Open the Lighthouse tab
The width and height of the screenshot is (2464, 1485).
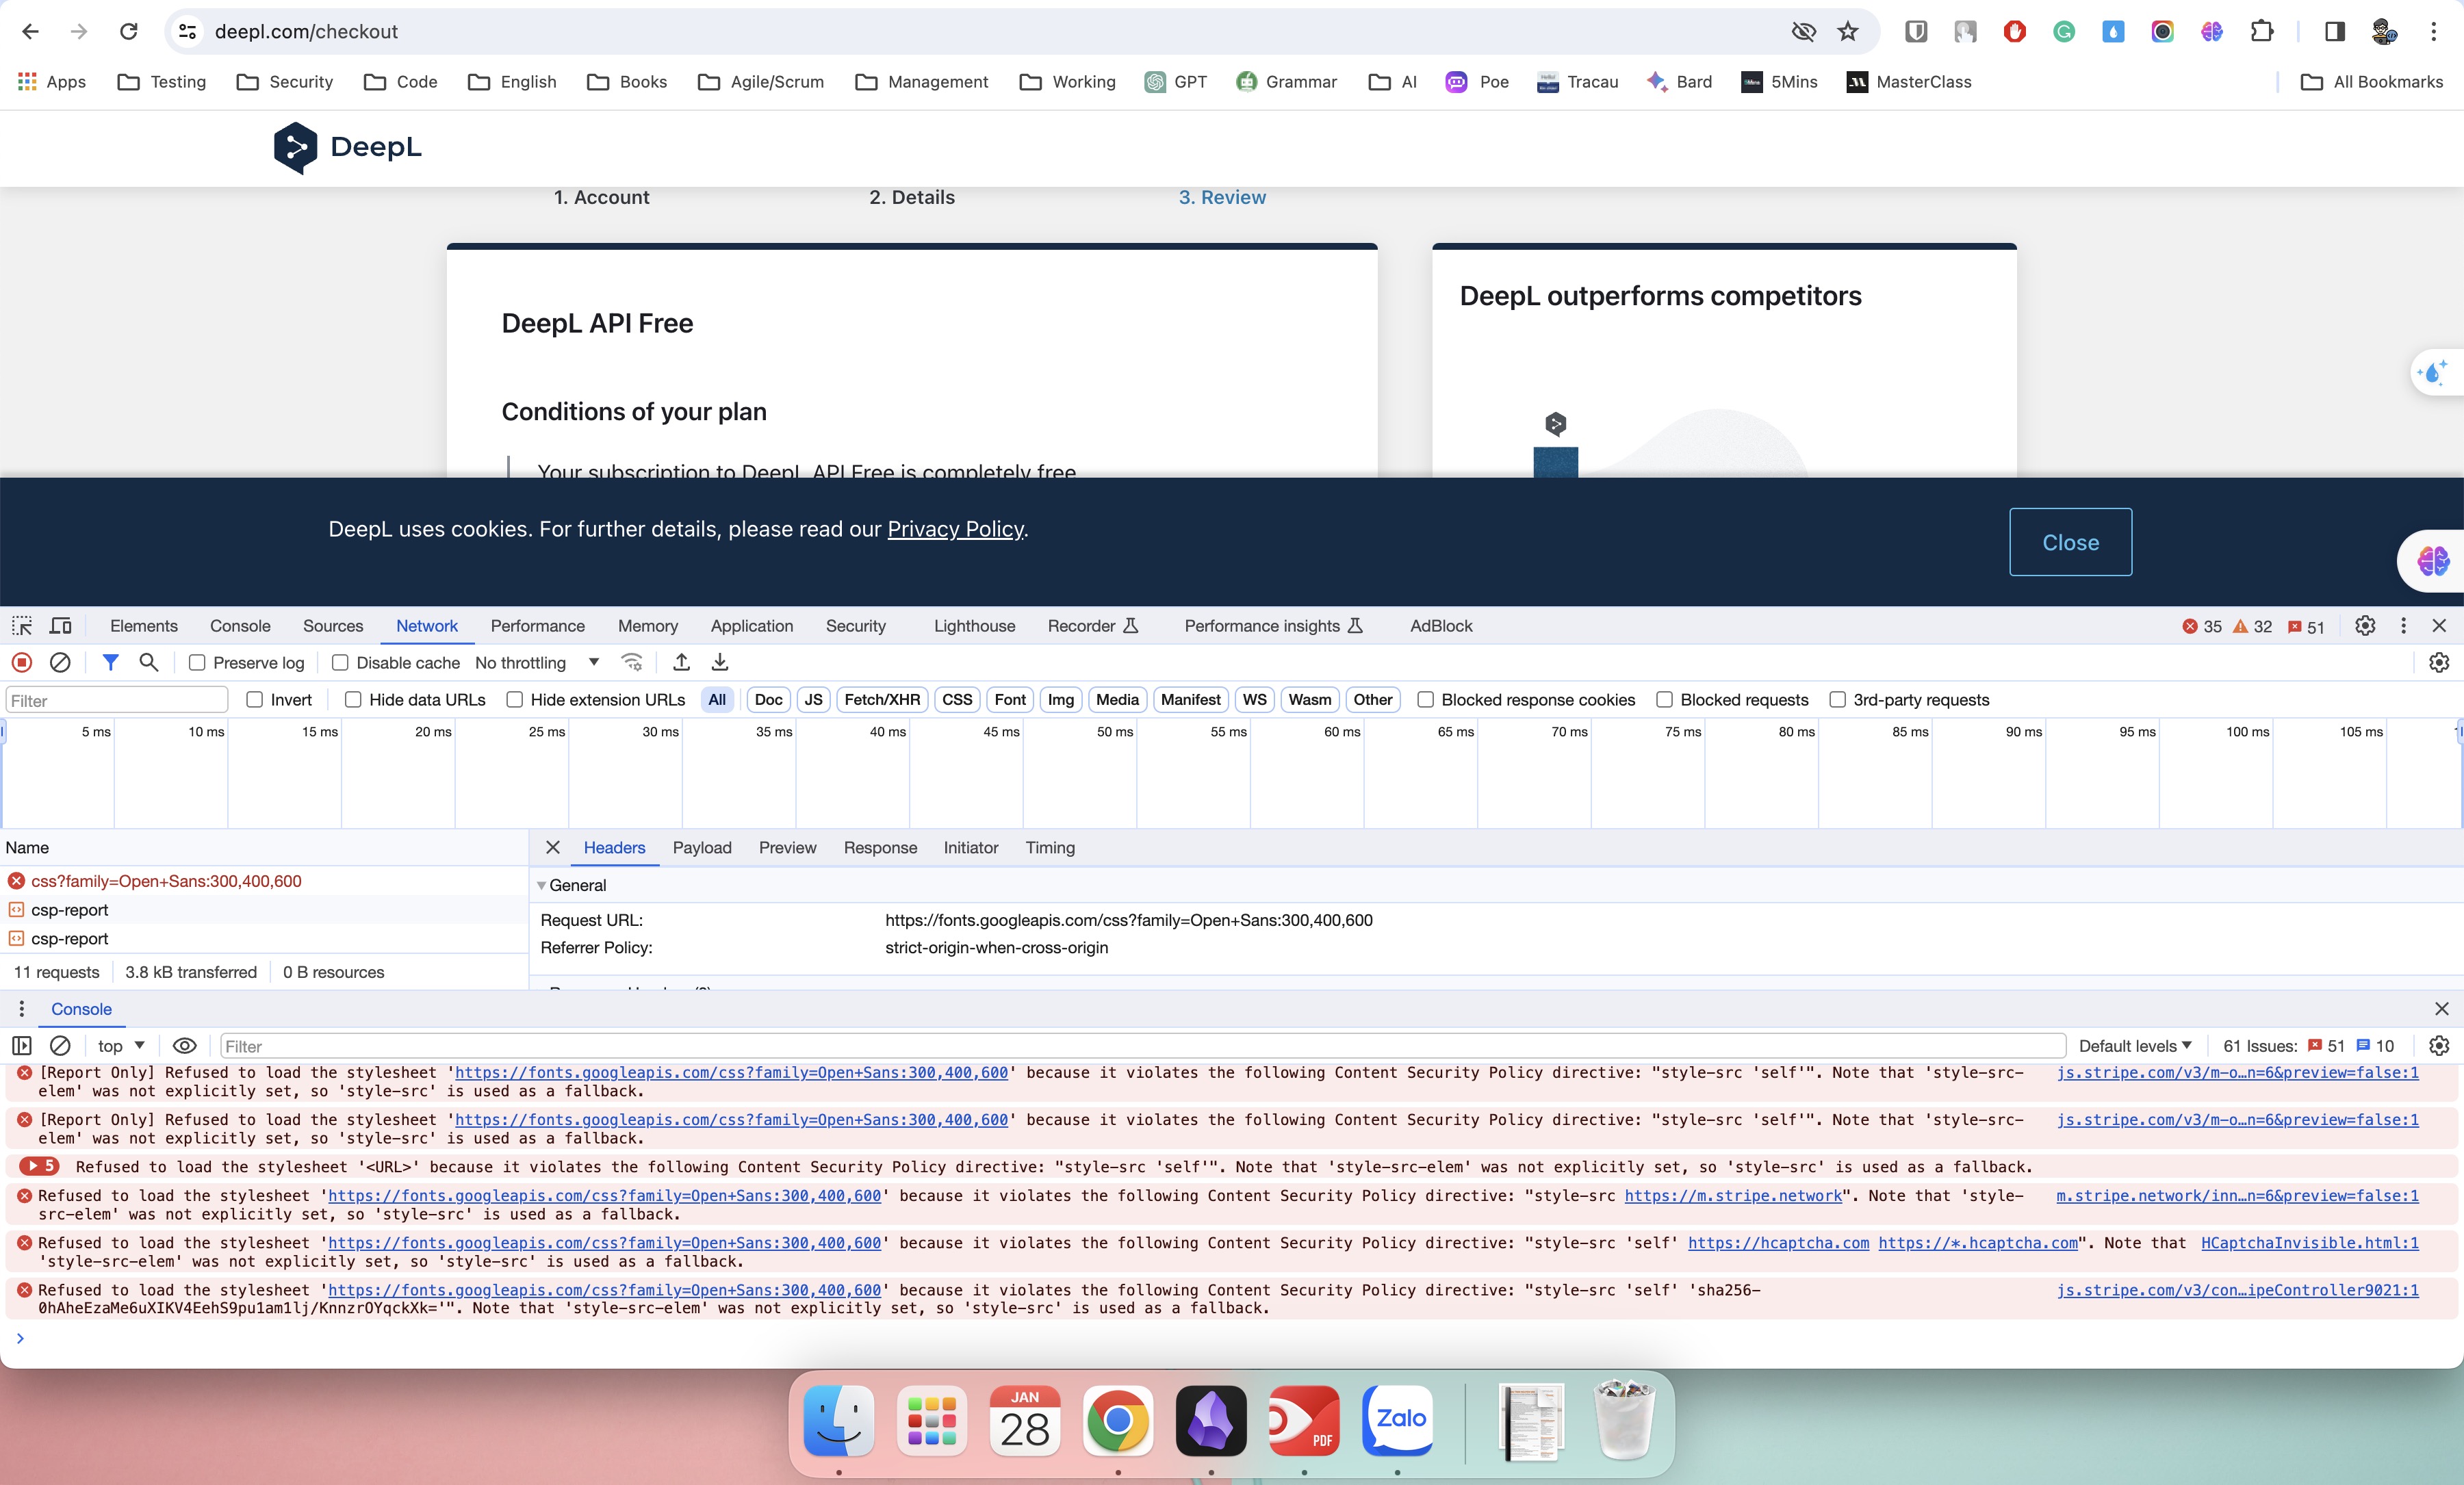coord(975,626)
